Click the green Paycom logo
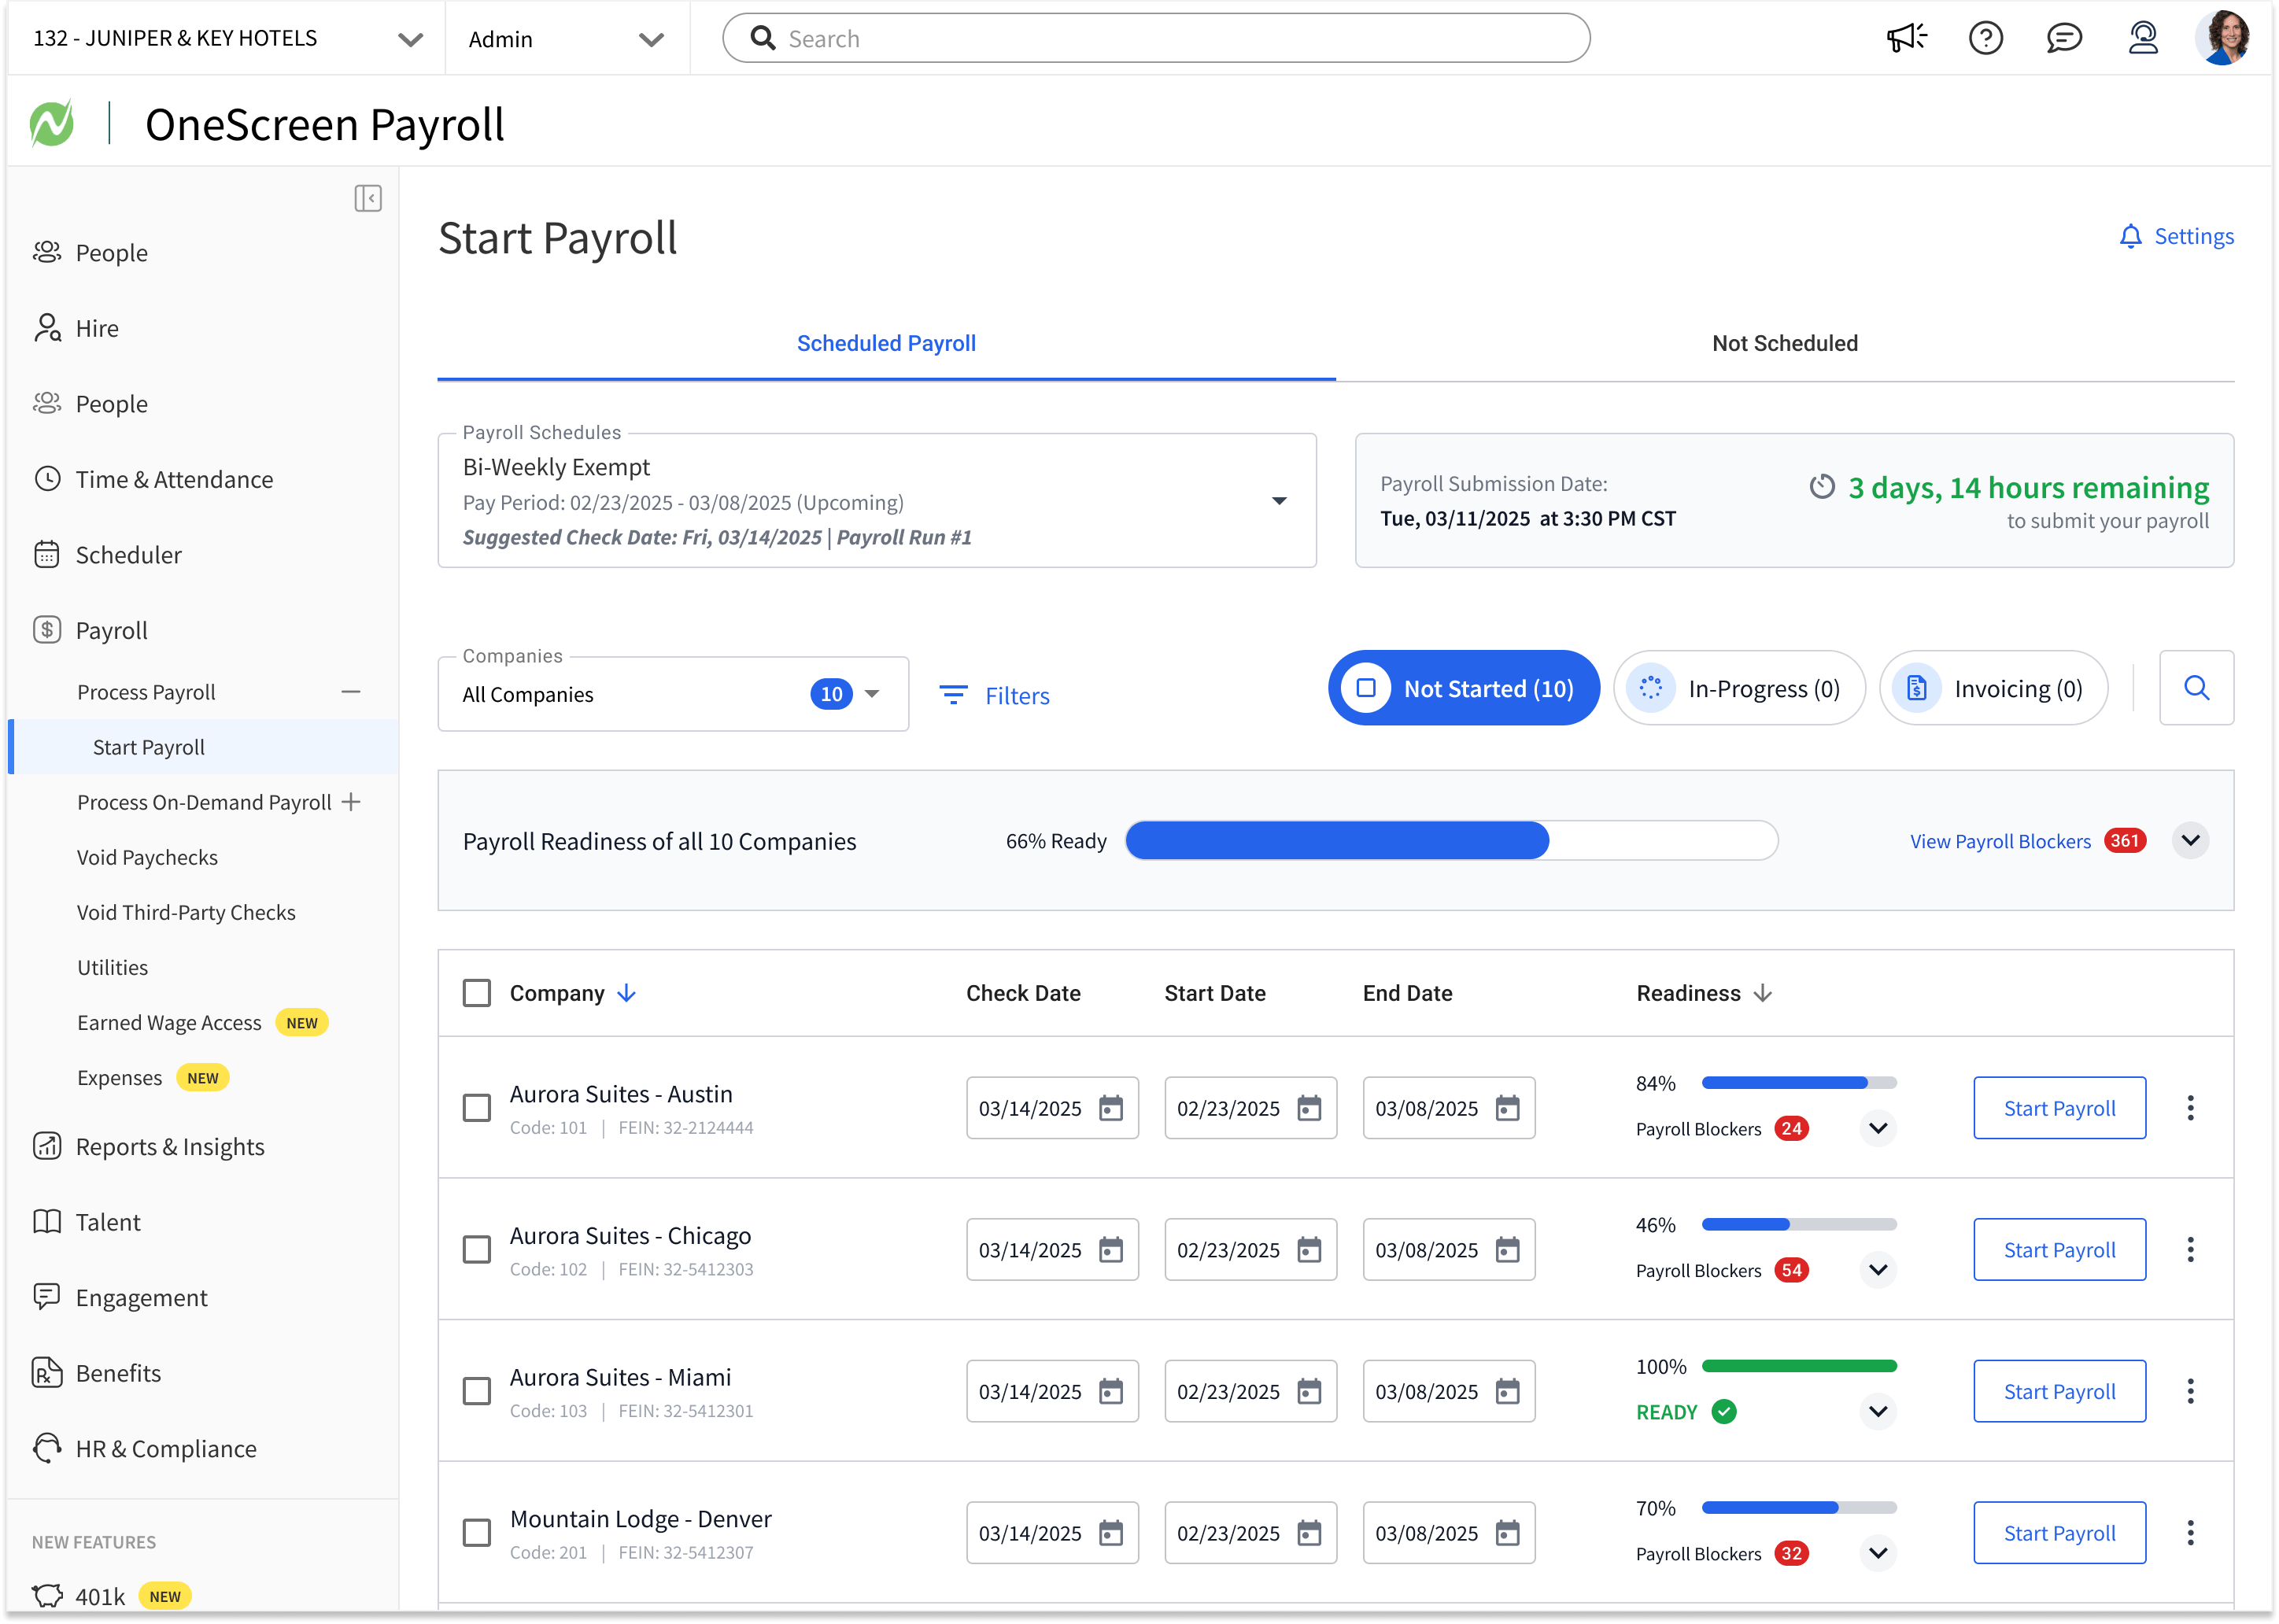 coord(52,124)
